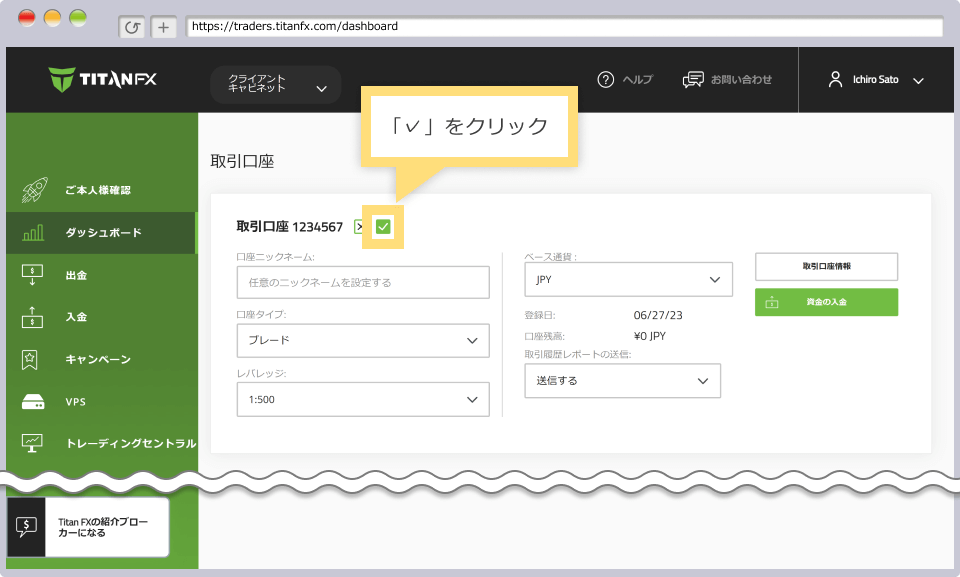The height and width of the screenshot is (577, 960).
Task: Open the レバレッジ 1:500 dropdown
Action: coord(363,399)
